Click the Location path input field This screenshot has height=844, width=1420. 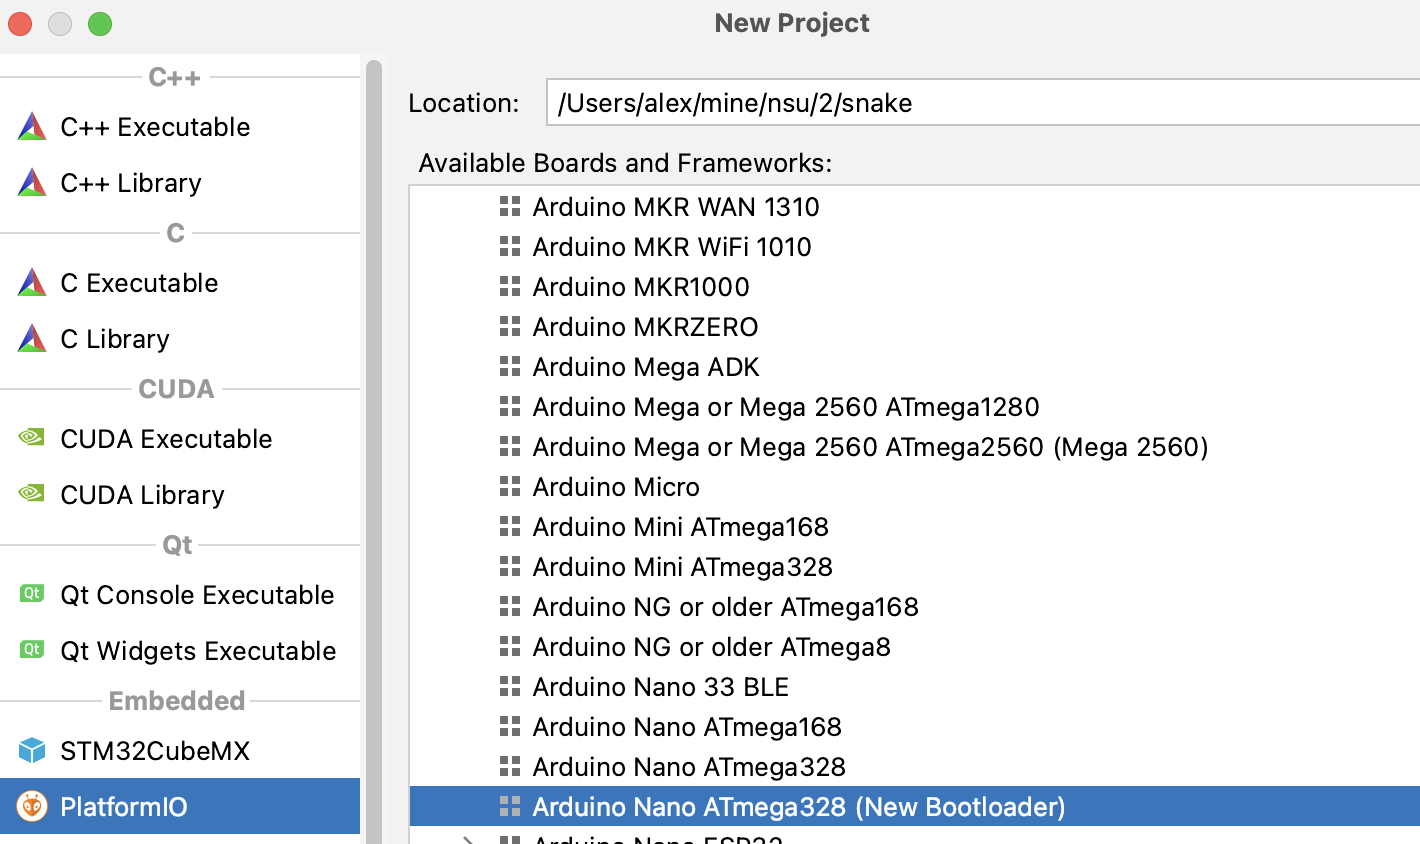click(x=983, y=103)
